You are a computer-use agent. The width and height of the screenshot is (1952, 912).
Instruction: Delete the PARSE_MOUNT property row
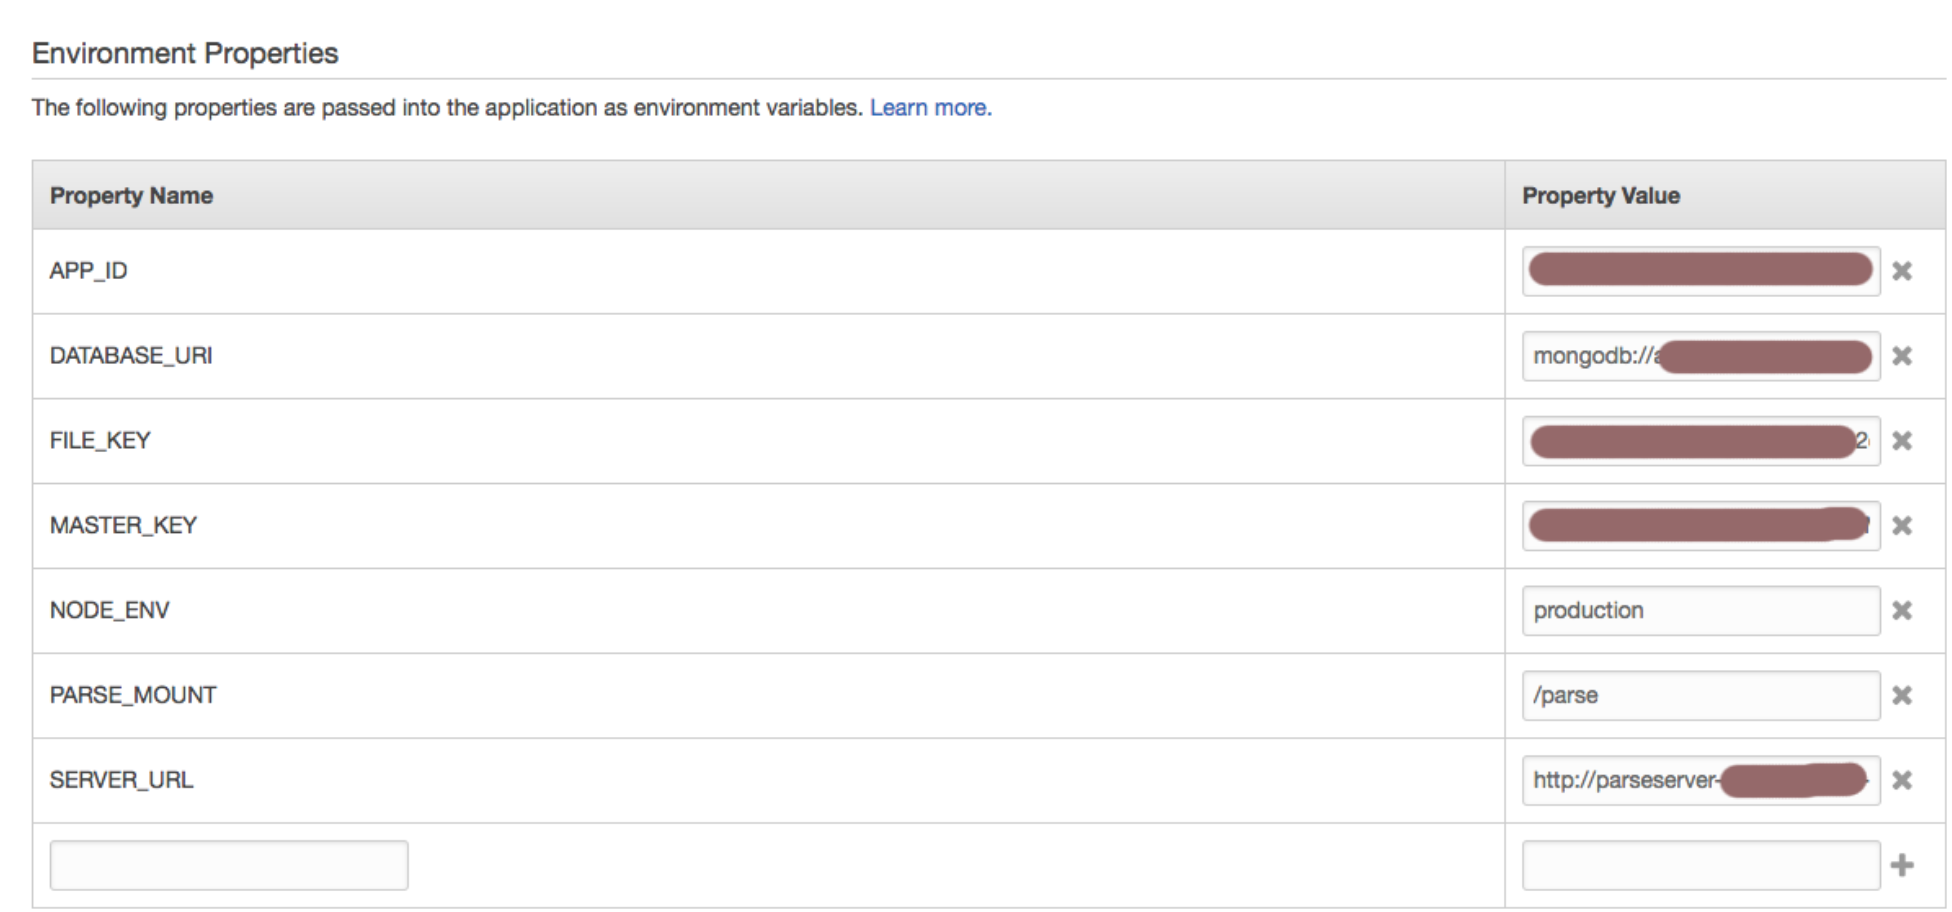point(1901,696)
